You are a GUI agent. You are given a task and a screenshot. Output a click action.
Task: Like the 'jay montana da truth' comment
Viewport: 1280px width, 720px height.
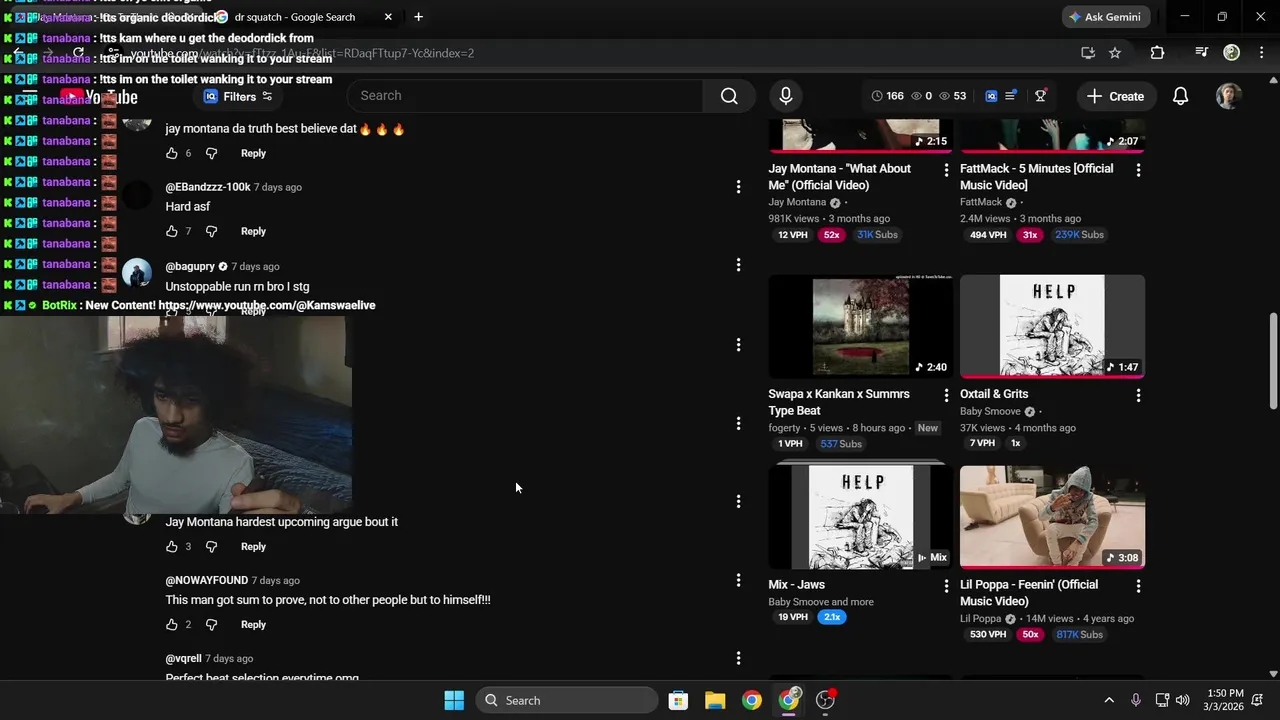(172, 153)
